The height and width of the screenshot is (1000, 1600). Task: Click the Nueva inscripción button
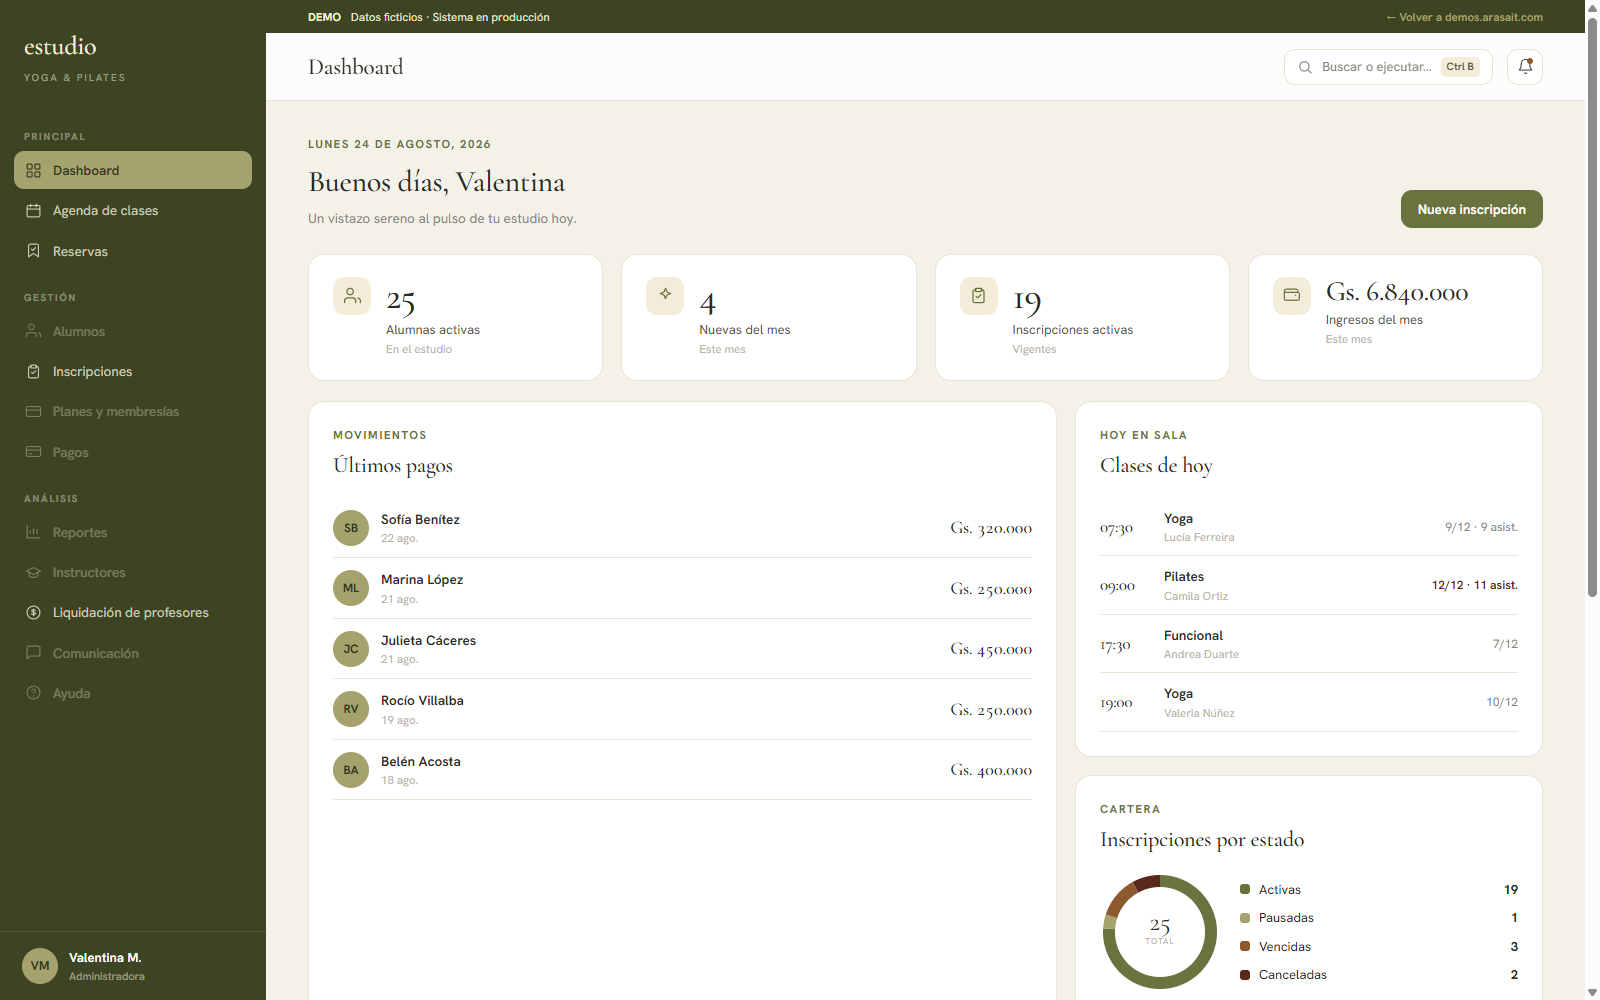point(1471,209)
